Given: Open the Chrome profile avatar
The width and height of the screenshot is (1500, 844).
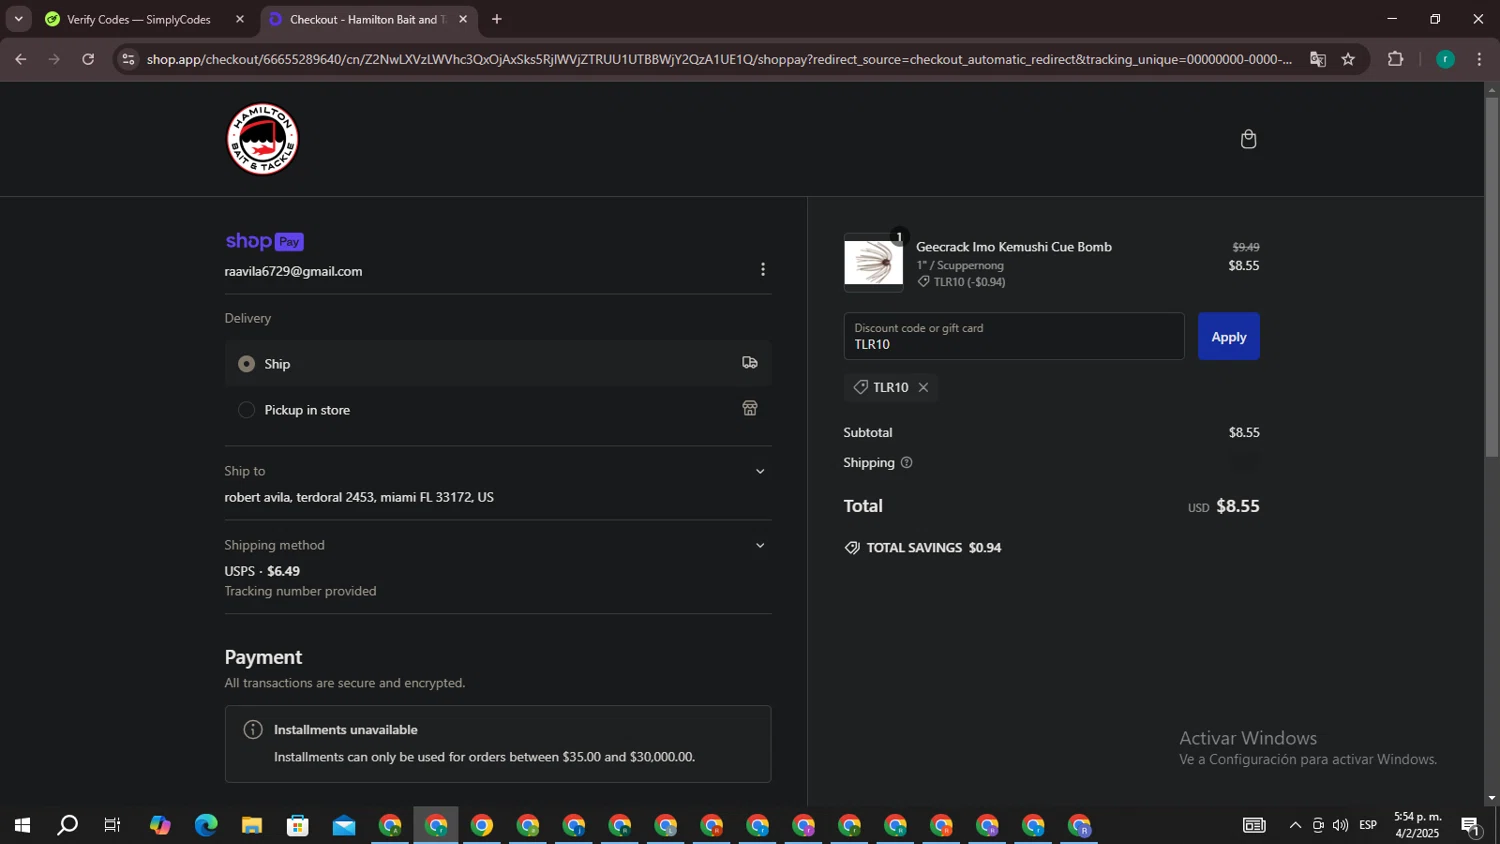Looking at the screenshot, I should 1445,59.
